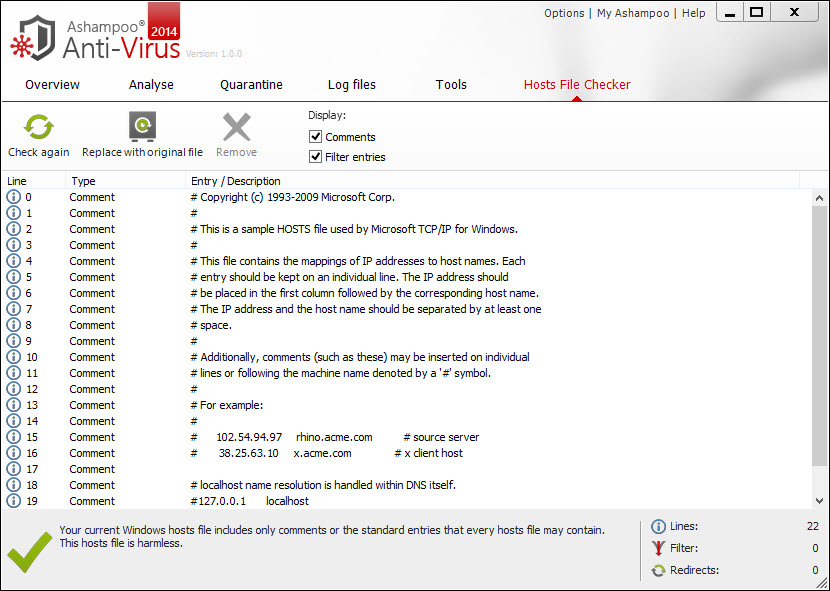830x591 pixels.
Task: Select row with Copyright Microsoft Corp comment
Action: [x=407, y=197]
